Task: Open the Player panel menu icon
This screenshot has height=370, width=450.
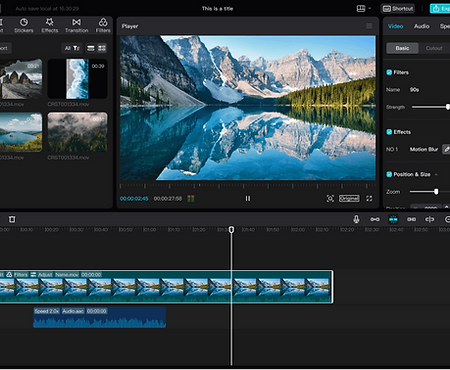Action: [x=369, y=26]
